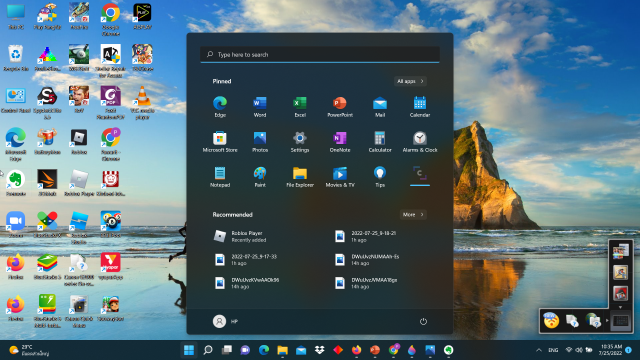Open the blue notification count badge
Viewport: 640px width, 360px height.
[x=629, y=350]
